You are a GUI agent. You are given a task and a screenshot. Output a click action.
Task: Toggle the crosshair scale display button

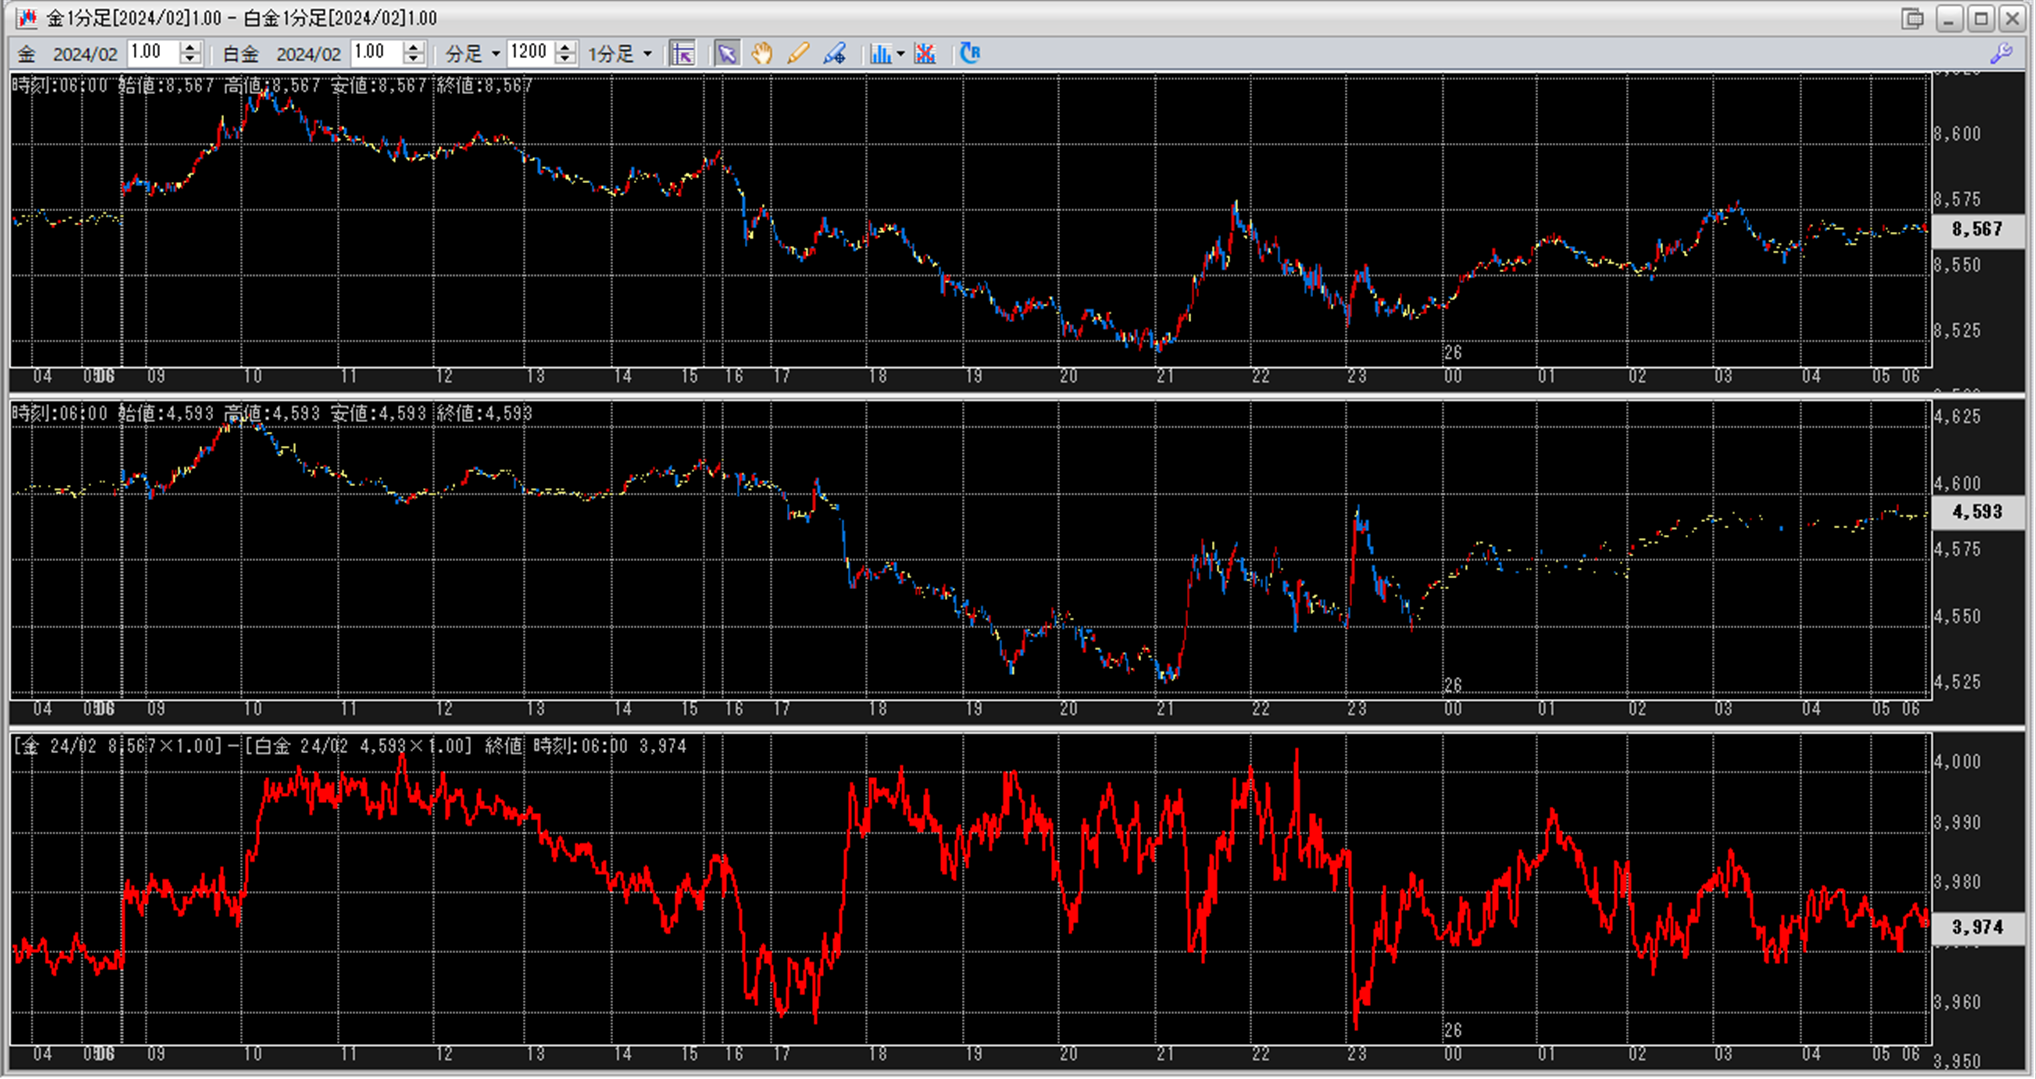pos(683,54)
